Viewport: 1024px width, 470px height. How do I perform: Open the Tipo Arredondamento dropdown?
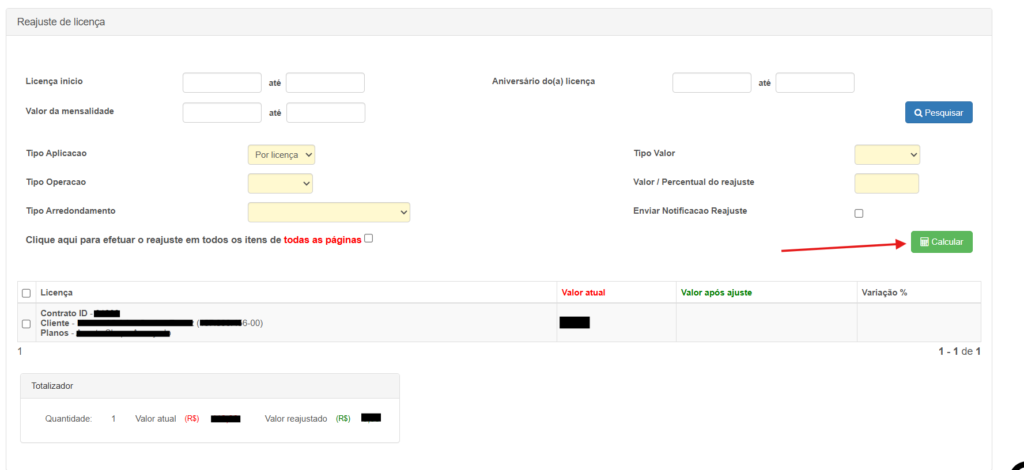(328, 212)
